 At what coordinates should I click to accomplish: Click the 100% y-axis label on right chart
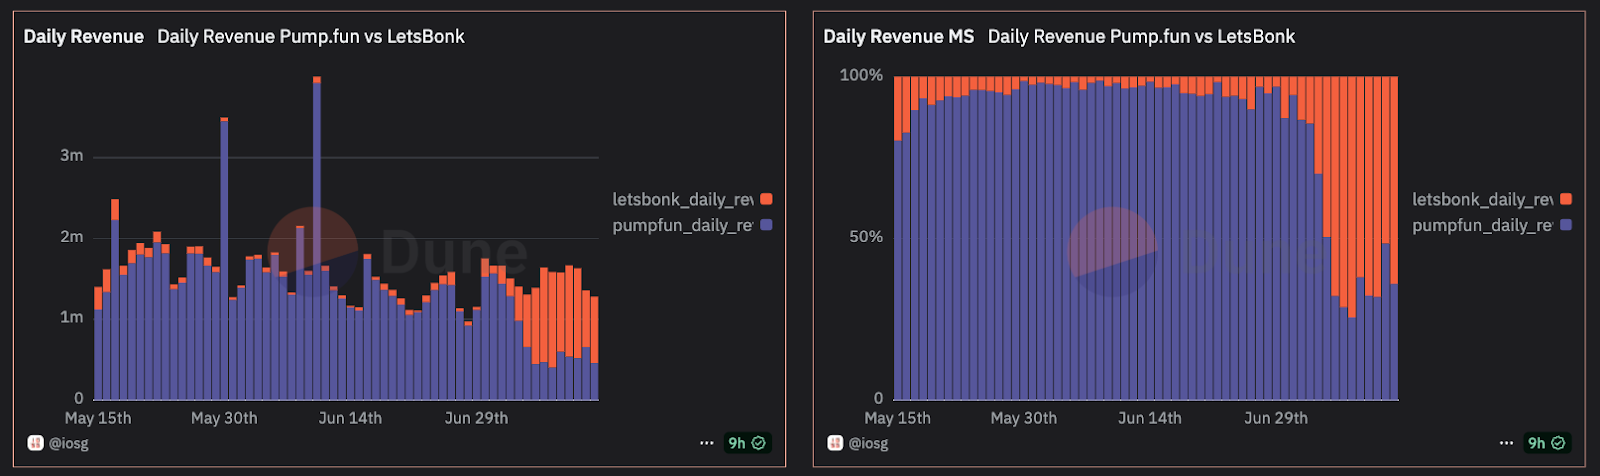pyautogui.click(x=861, y=75)
